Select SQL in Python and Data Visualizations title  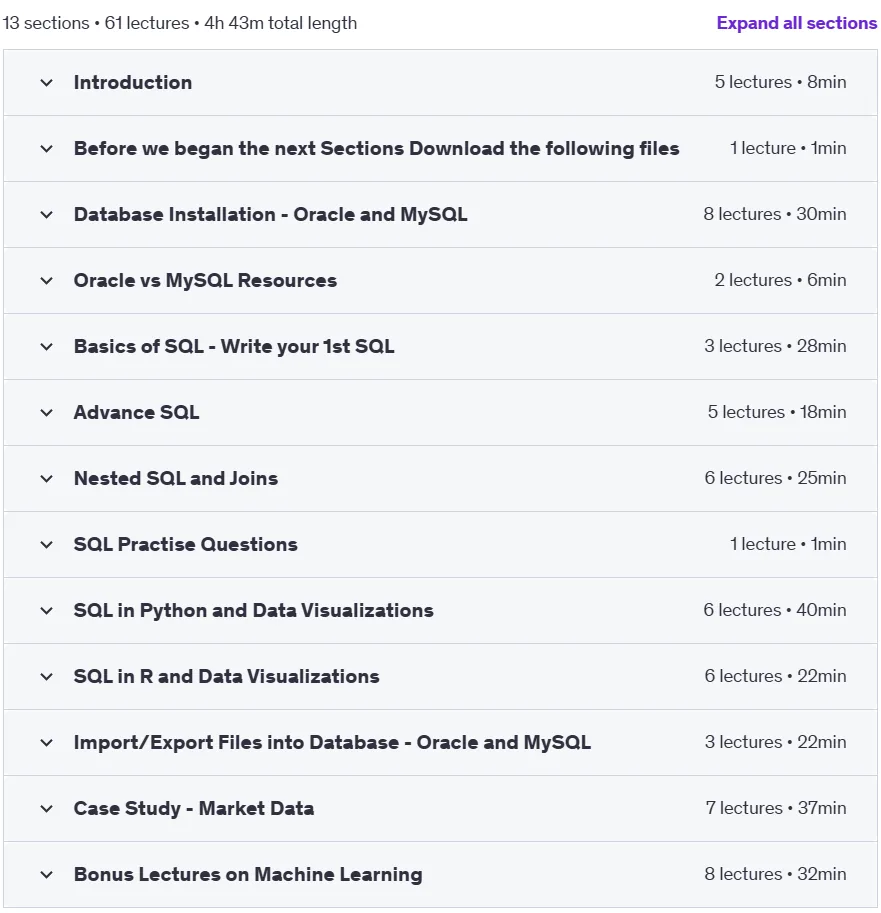coord(253,610)
